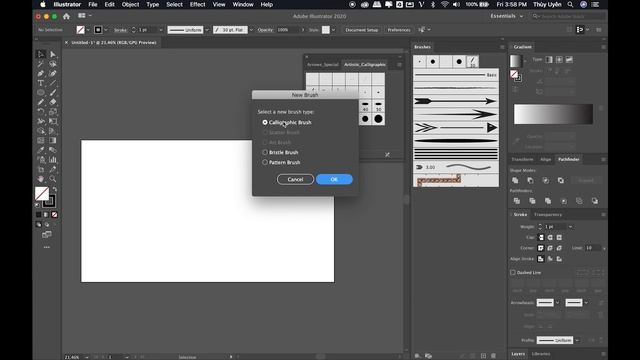The height and width of the screenshot is (360, 640).
Task: Switch to the Libraries tab
Action: pos(541,354)
